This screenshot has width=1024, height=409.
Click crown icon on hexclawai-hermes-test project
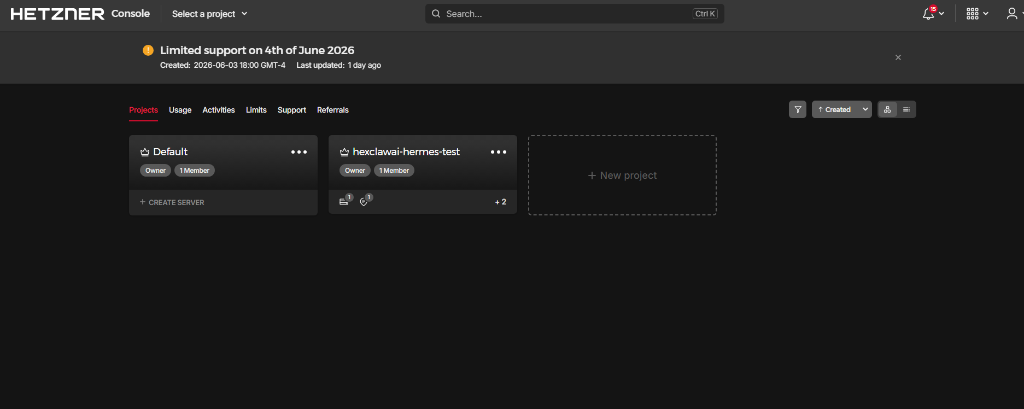pos(345,152)
